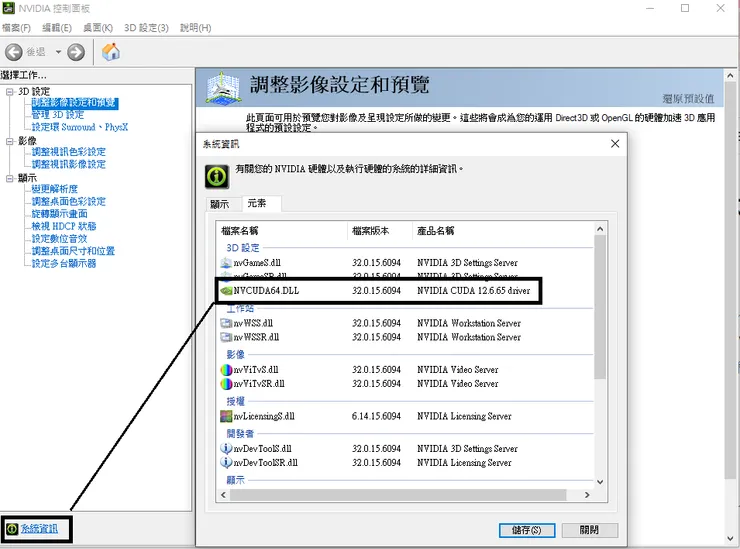
Task: Open the 說明(H) menu
Action: [195, 28]
